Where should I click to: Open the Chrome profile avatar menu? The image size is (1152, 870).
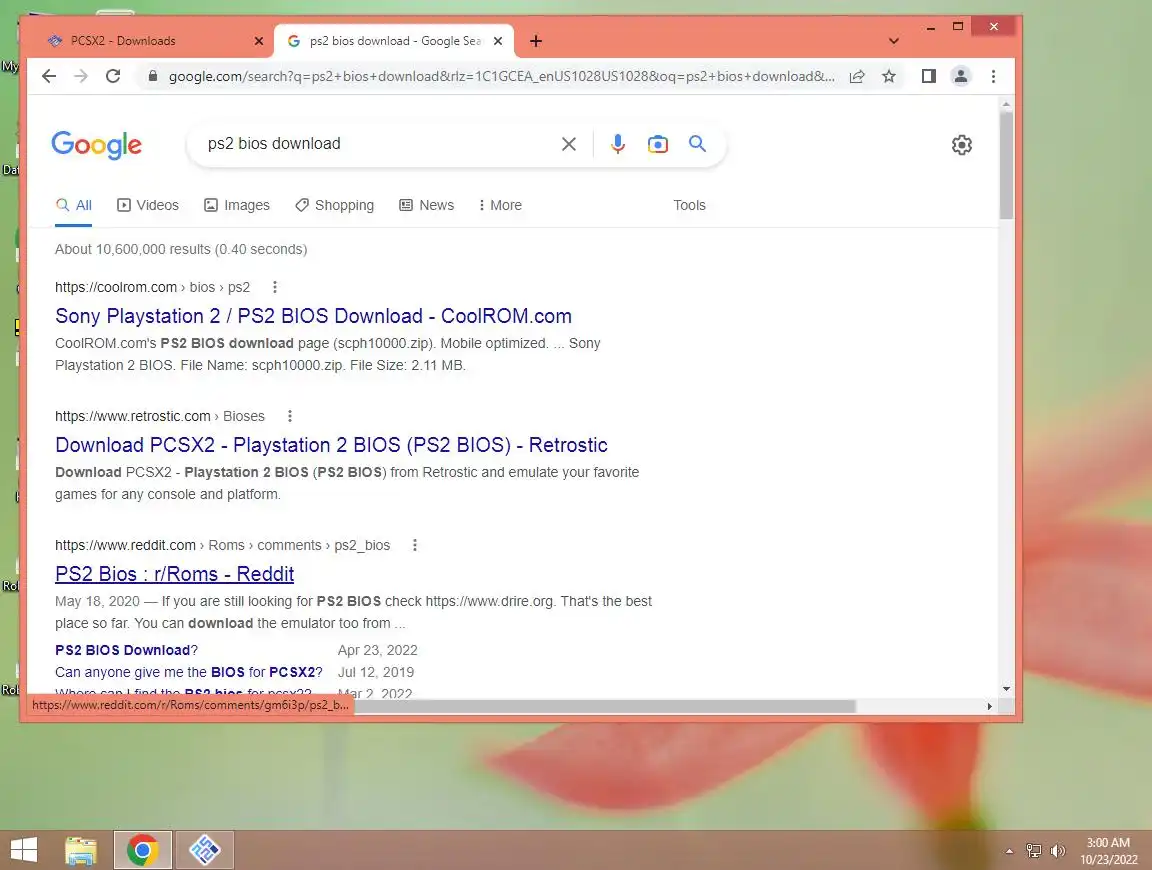pyautogui.click(x=960, y=76)
